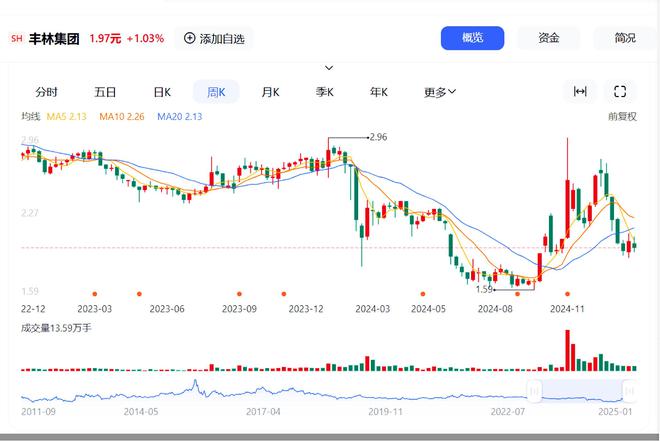Click the 添加自选 button
Screen dimensions: 660x441
click(x=214, y=38)
